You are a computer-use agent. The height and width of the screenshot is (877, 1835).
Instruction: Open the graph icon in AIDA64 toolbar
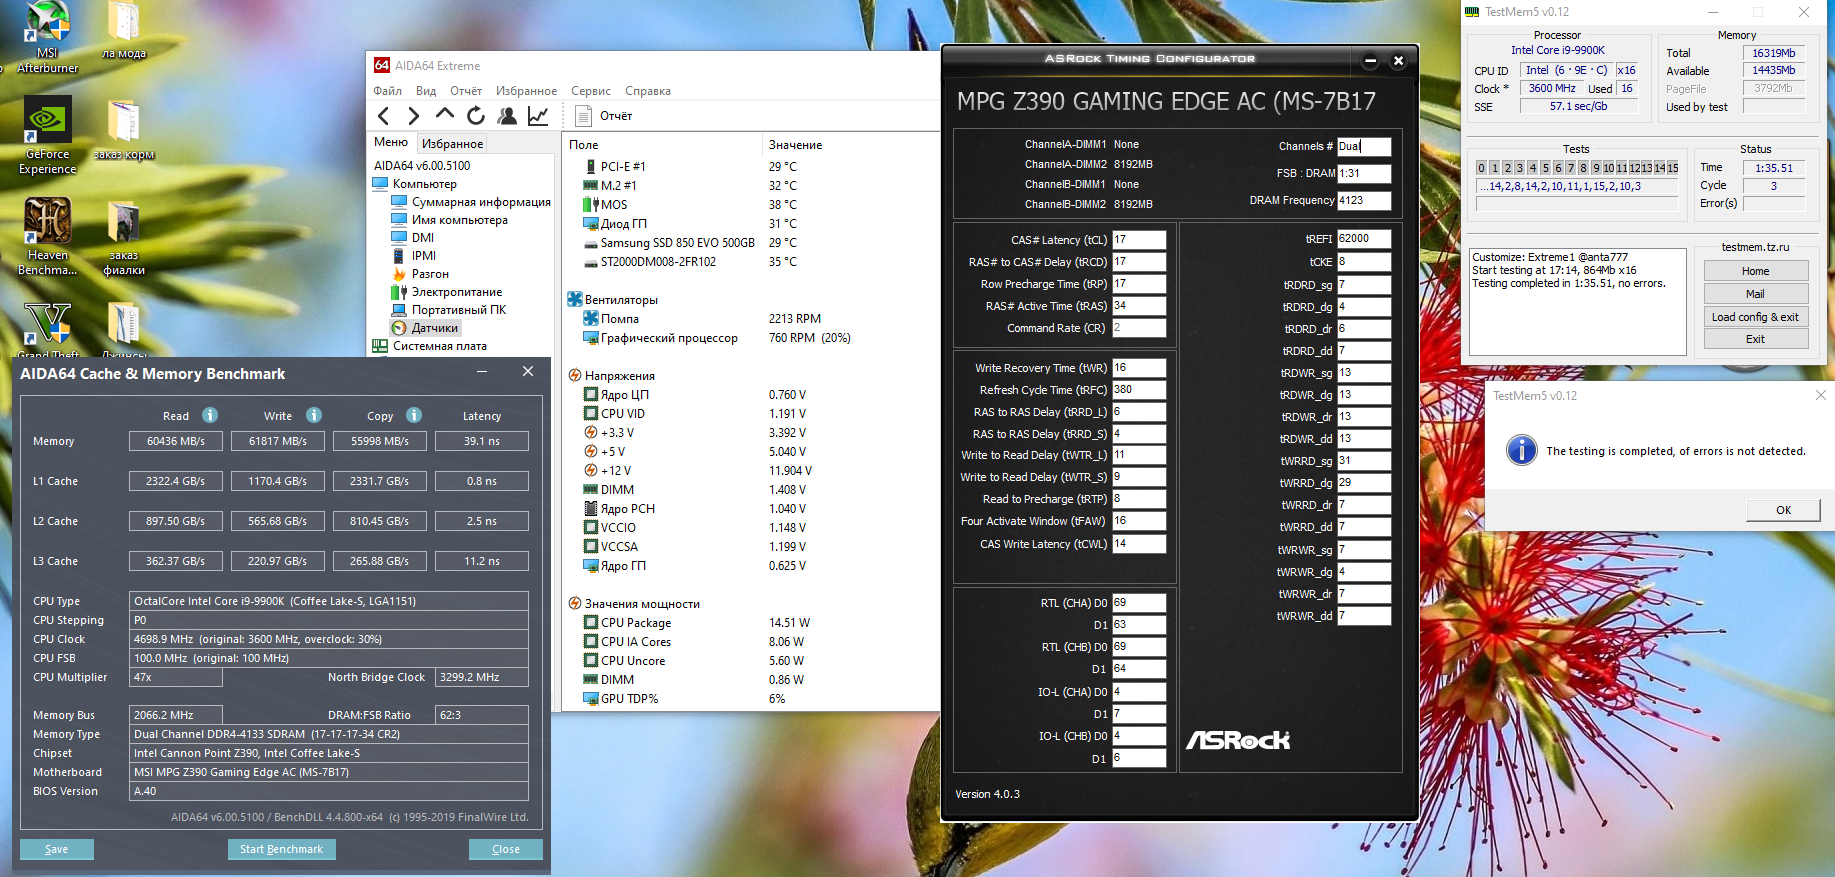click(x=538, y=116)
